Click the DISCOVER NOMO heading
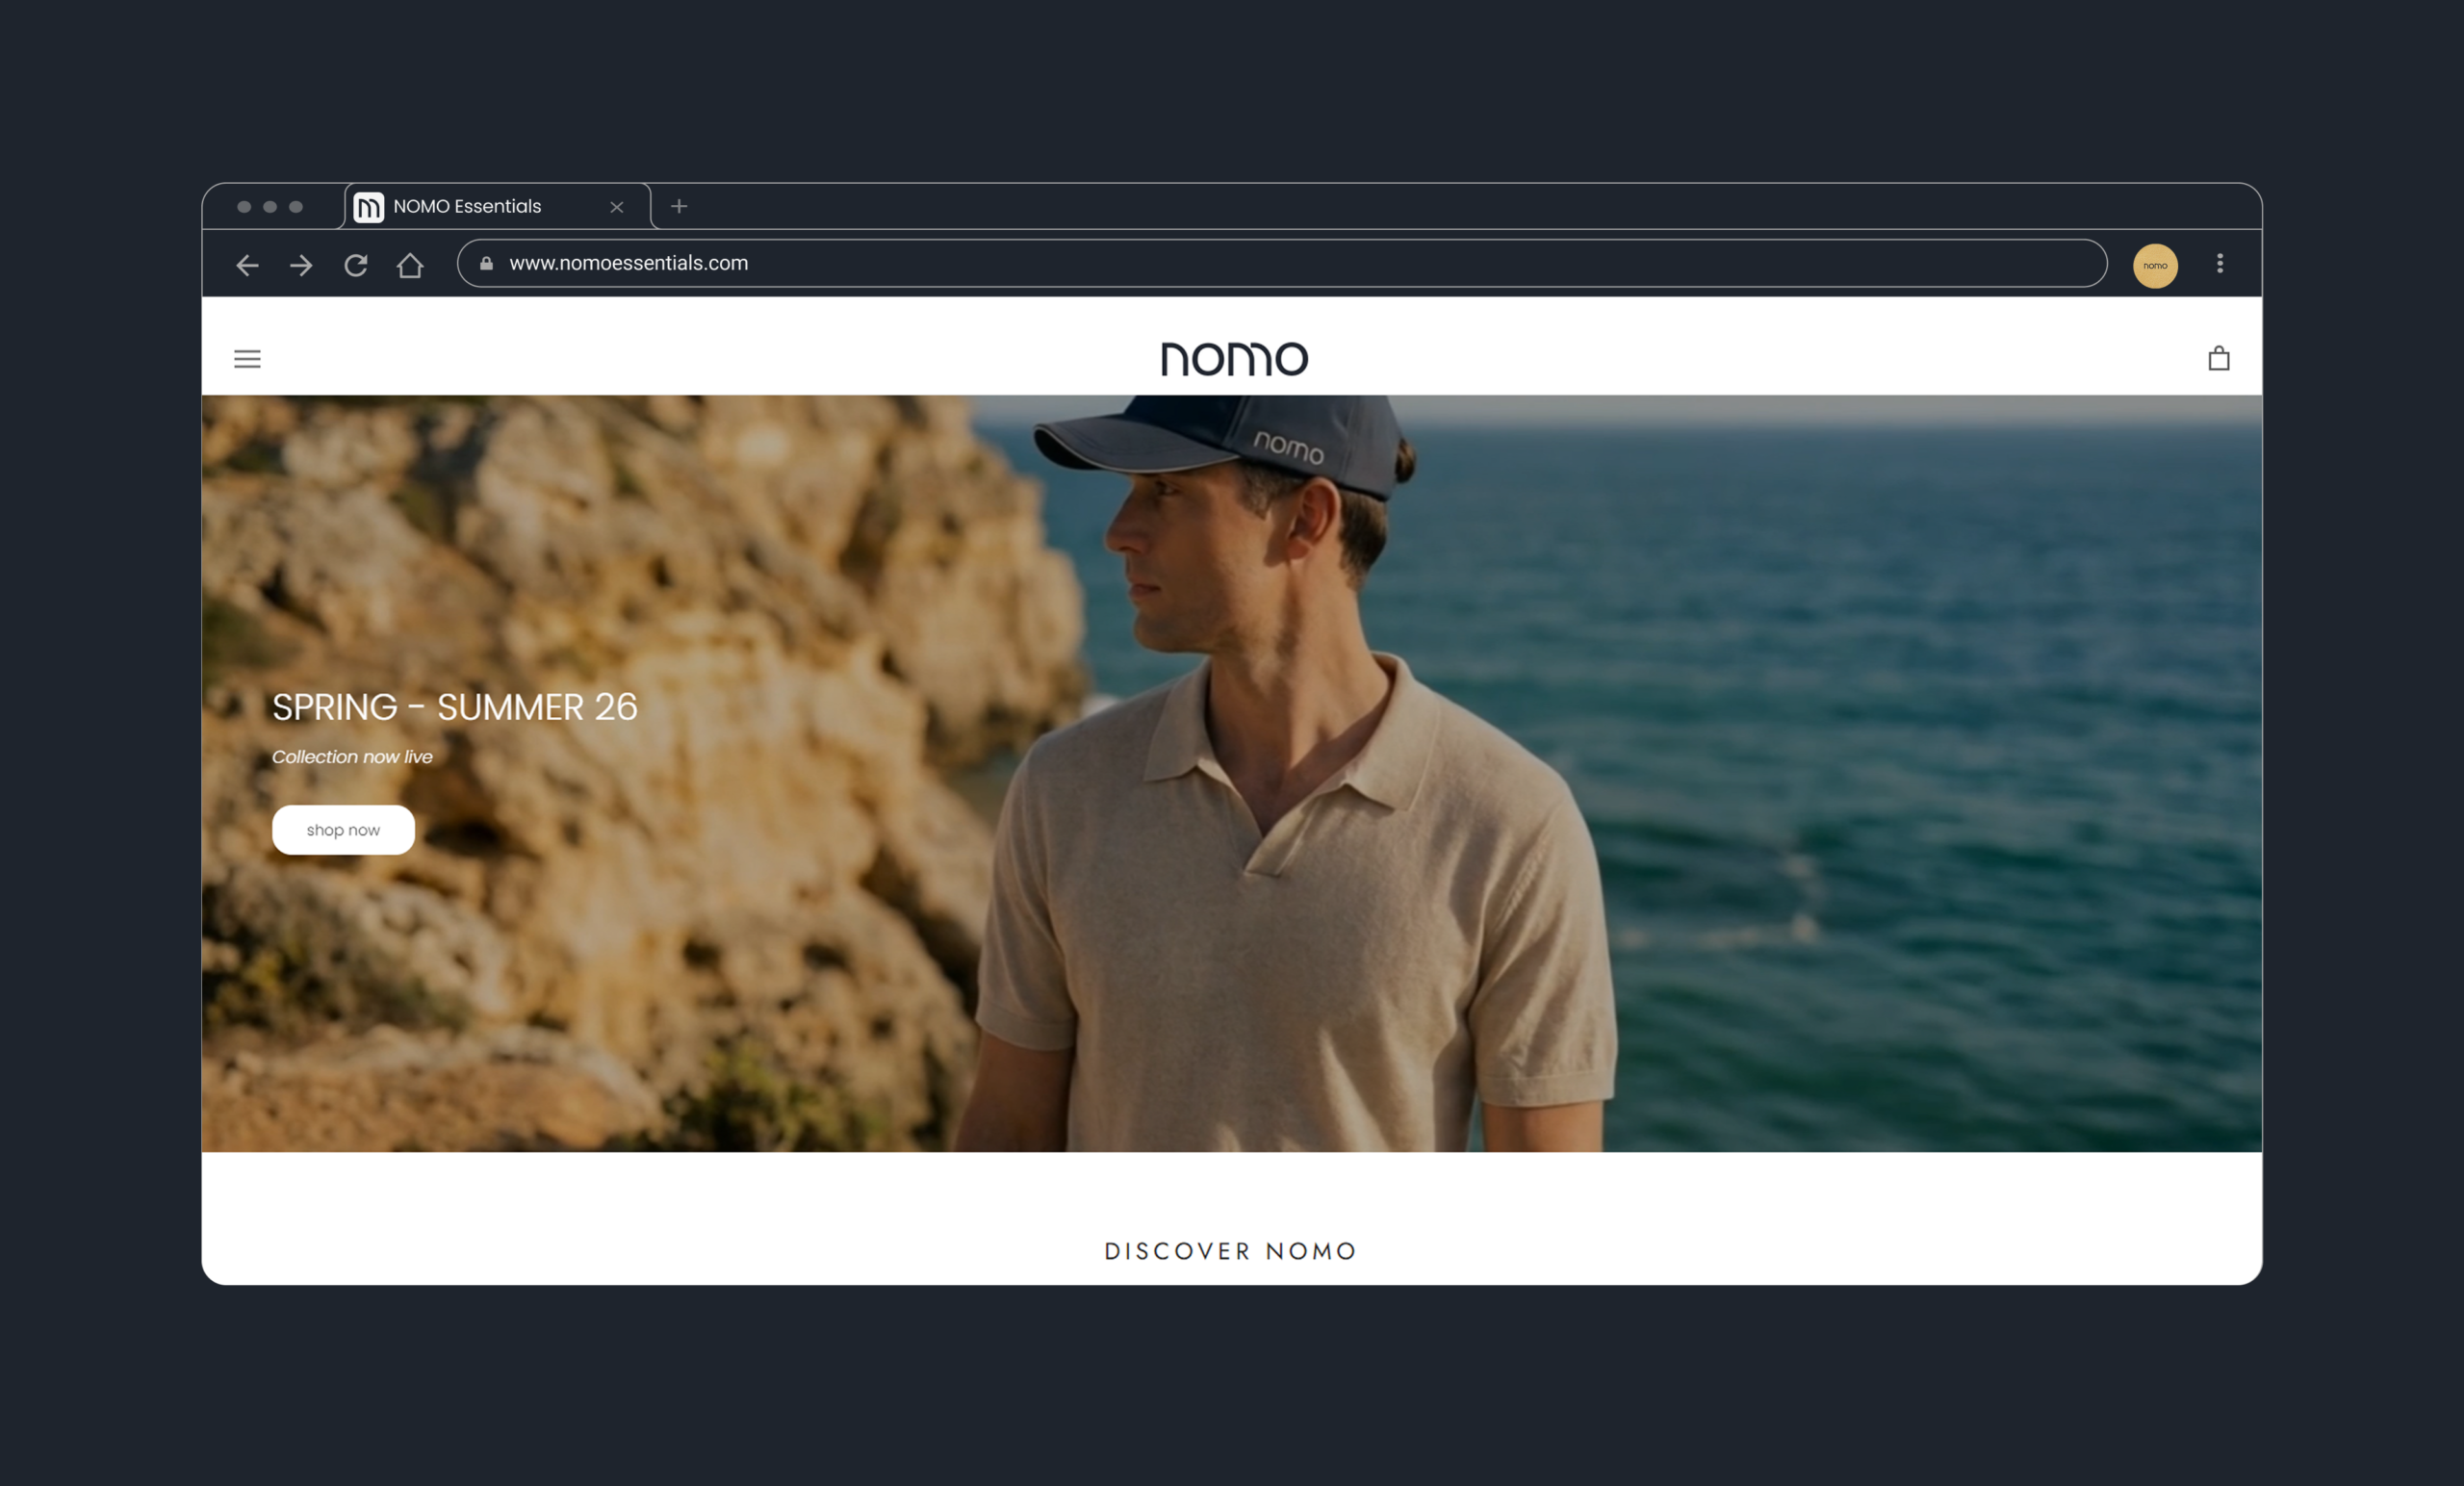 coord(1231,1251)
